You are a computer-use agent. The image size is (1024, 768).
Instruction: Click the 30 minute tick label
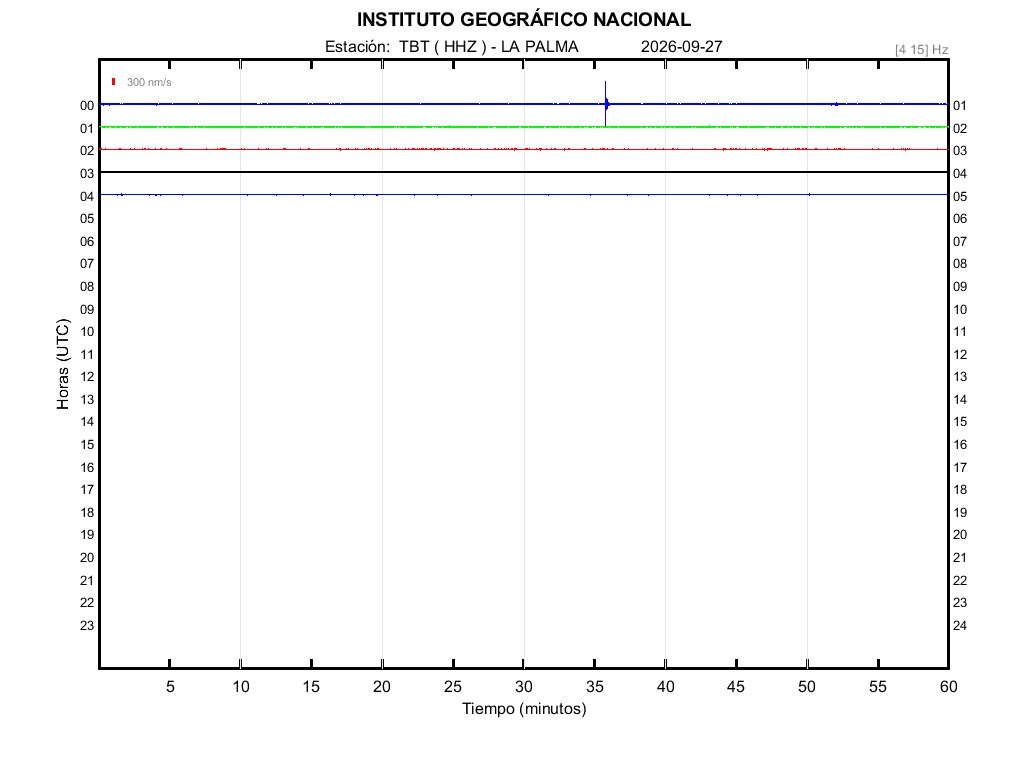coord(524,686)
